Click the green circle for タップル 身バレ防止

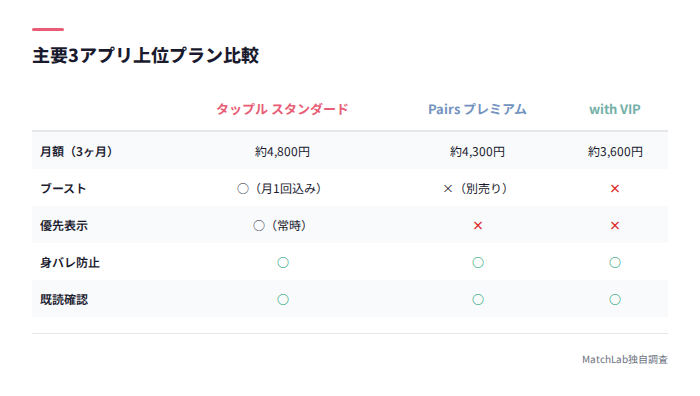283,263
